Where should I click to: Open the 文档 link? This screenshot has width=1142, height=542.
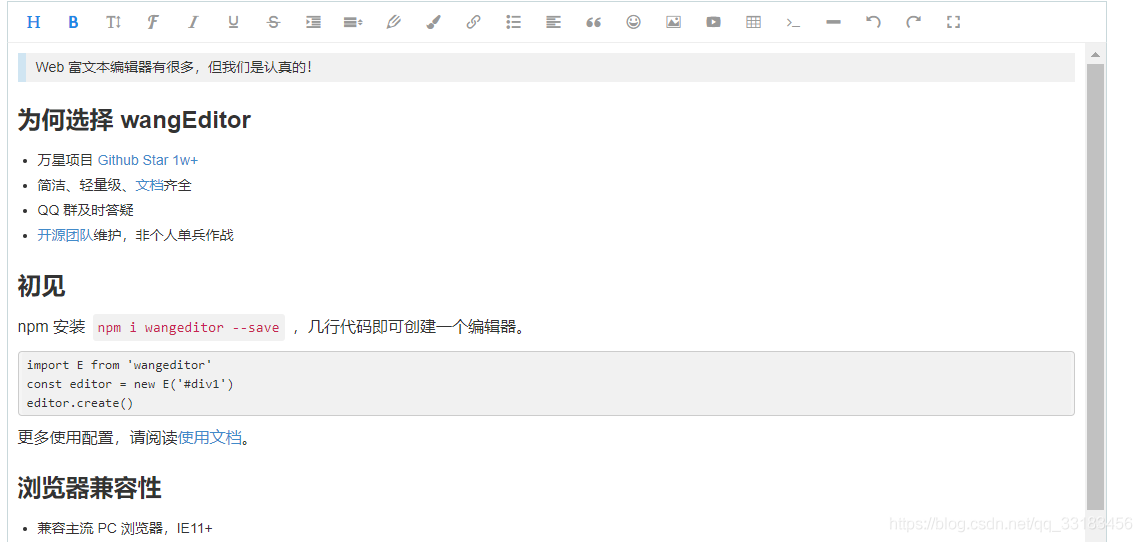point(149,185)
